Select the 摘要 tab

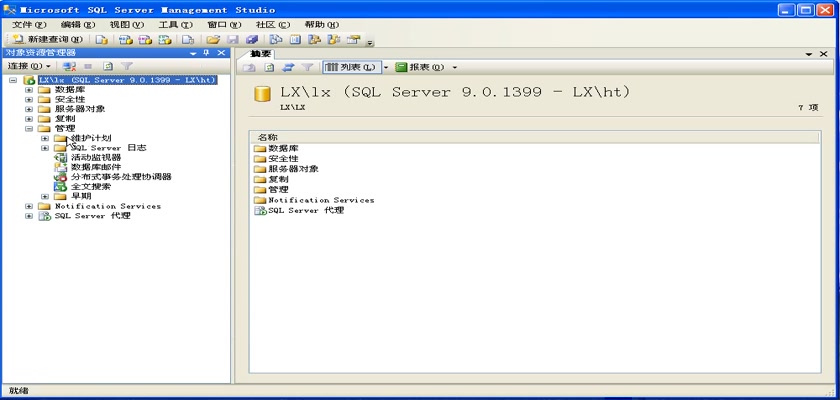tap(261, 54)
